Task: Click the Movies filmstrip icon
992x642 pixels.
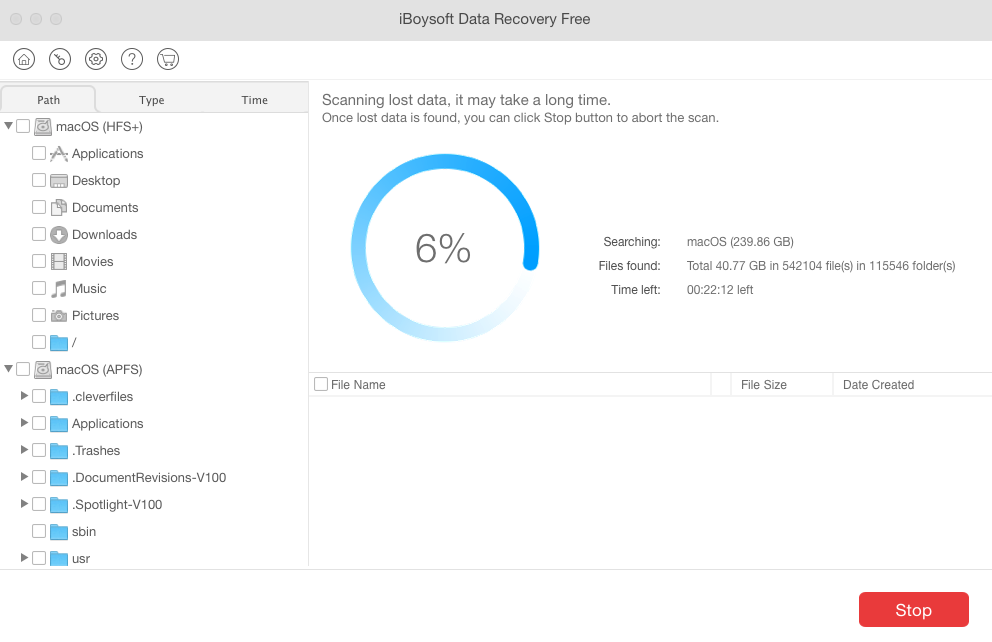Action: click(59, 262)
